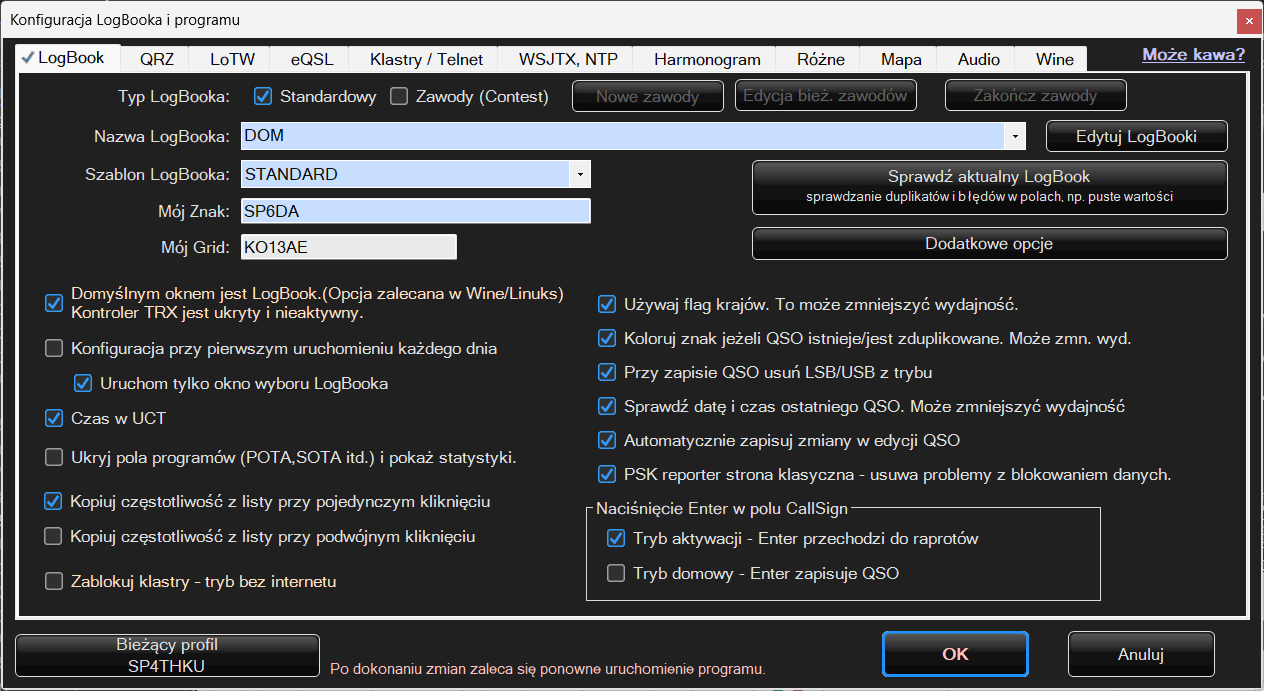The height and width of the screenshot is (691, 1264).
Task: Click the Może kawa? link
Action: [x=1193, y=55]
